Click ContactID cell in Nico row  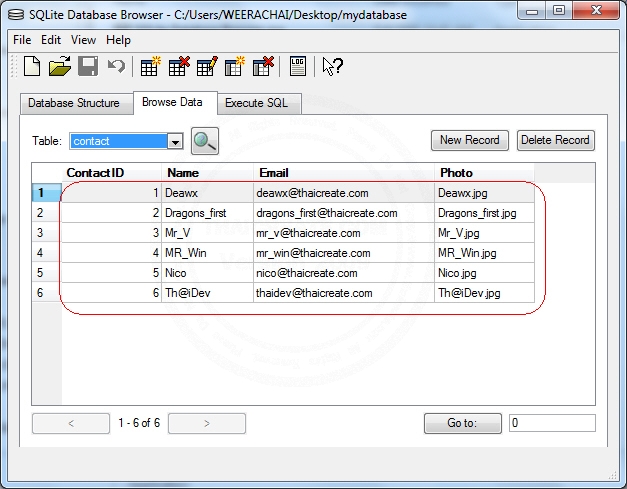click(x=112, y=273)
